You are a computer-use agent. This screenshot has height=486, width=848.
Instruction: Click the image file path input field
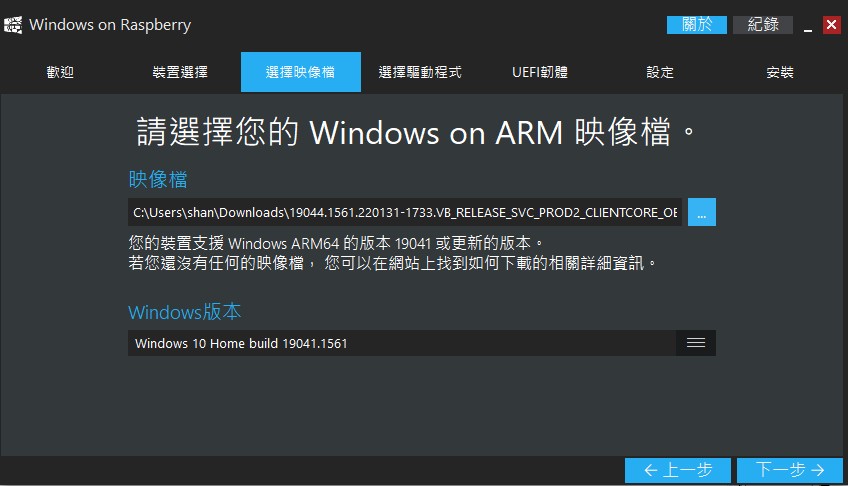click(405, 212)
